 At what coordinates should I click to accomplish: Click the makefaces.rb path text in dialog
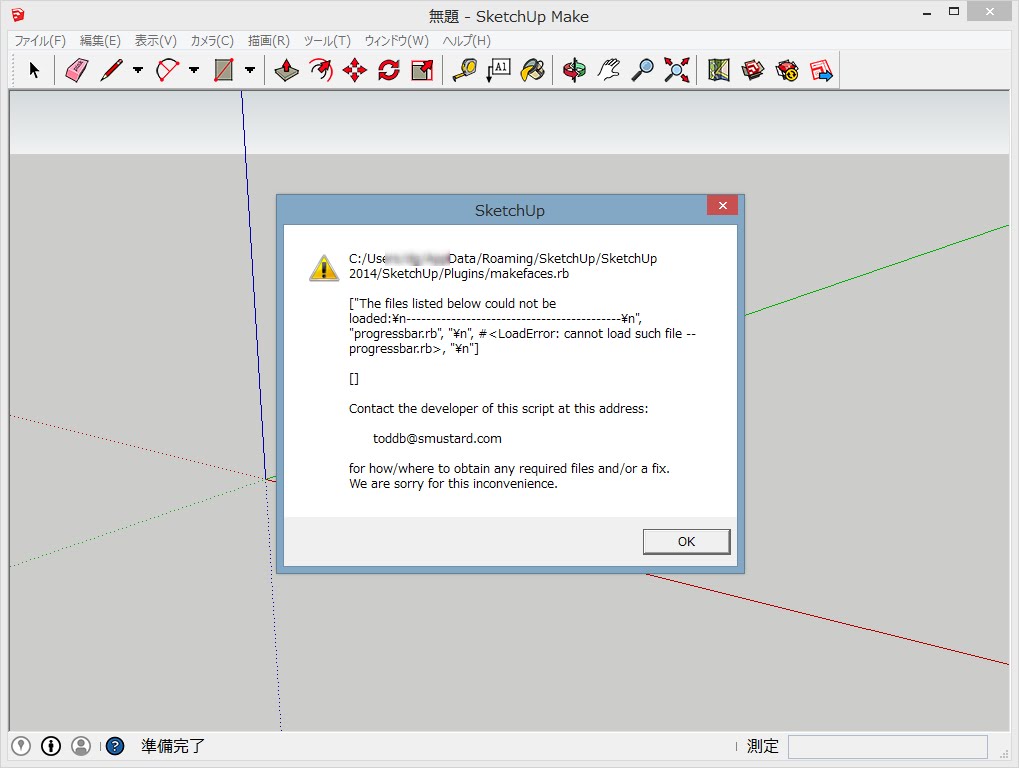[x=503, y=266]
